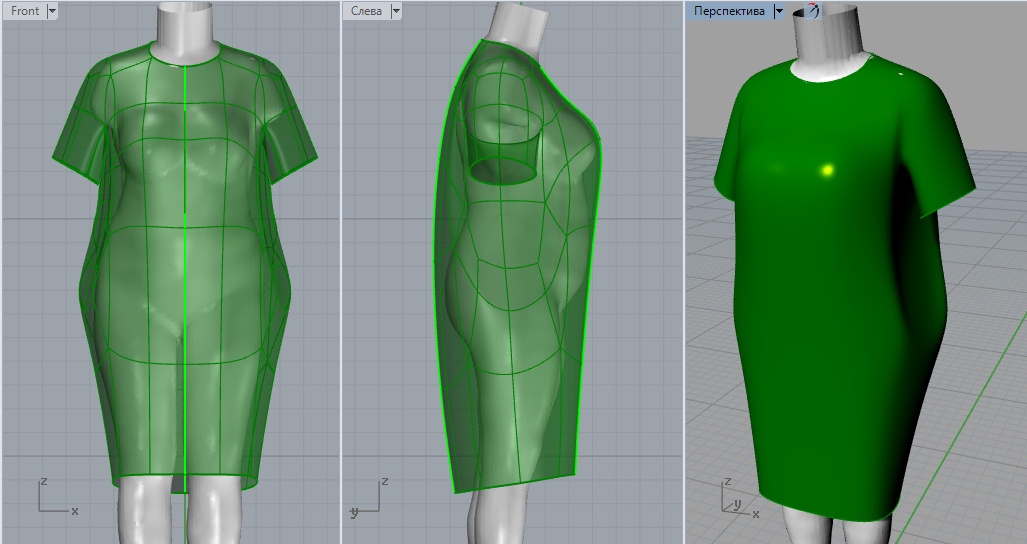1027x544 pixels.
Task: Click the Front viewport title label
Action: pos(25,11)
